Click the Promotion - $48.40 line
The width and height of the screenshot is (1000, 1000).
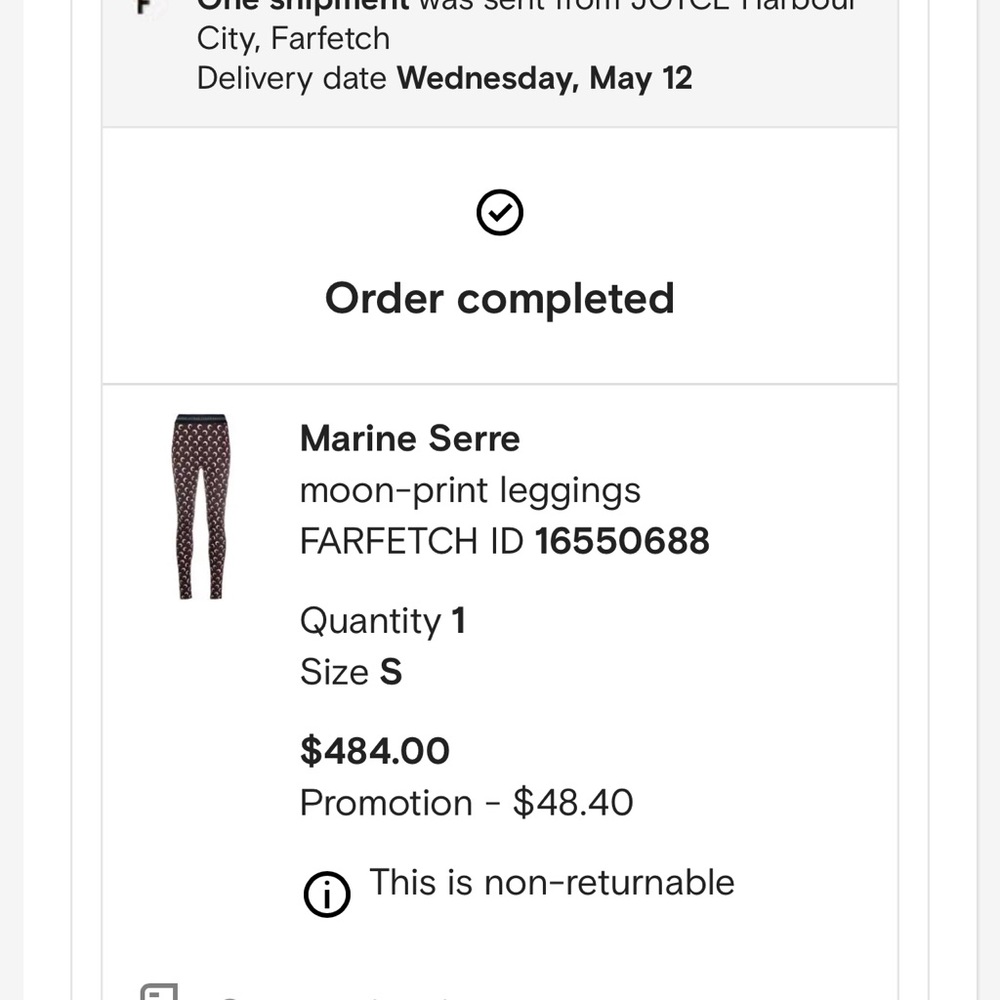point(466,802)
